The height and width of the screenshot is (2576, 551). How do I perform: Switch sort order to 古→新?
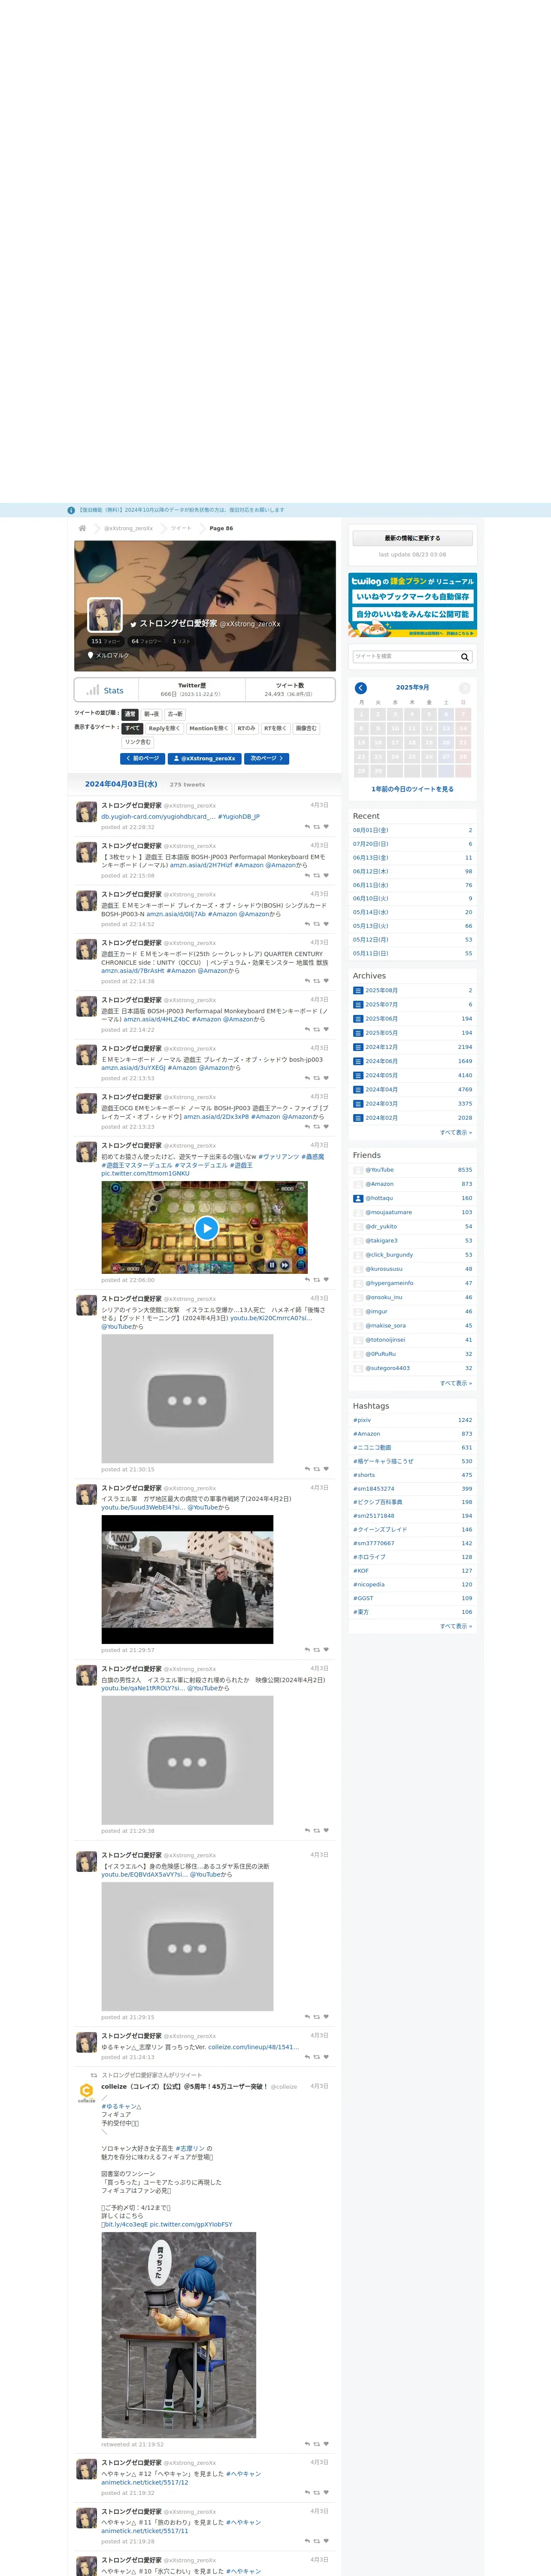pos(175,714)
